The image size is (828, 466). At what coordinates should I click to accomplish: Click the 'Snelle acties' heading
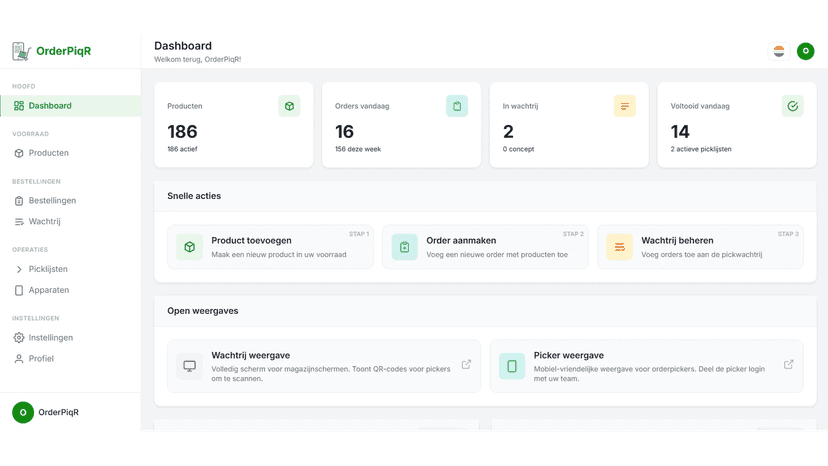click(x=194, y=196)
